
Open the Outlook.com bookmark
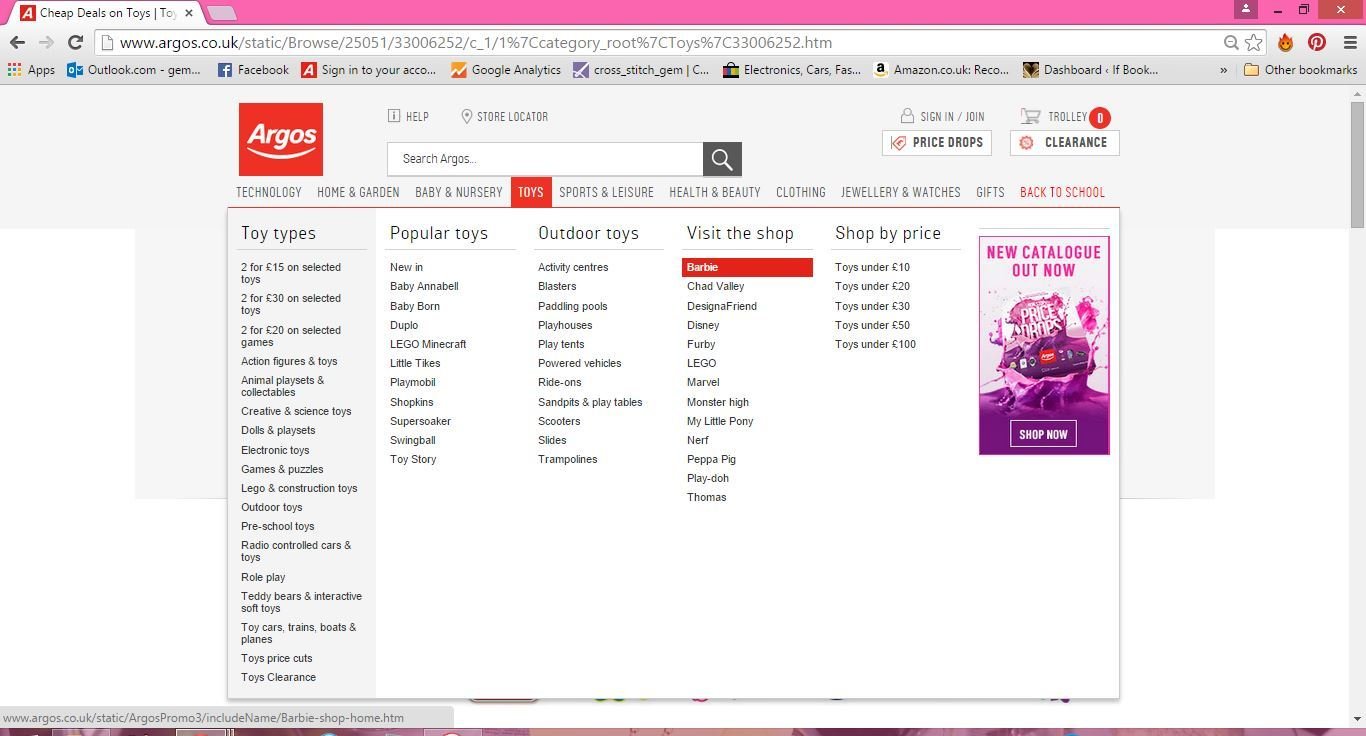(134, 70)
